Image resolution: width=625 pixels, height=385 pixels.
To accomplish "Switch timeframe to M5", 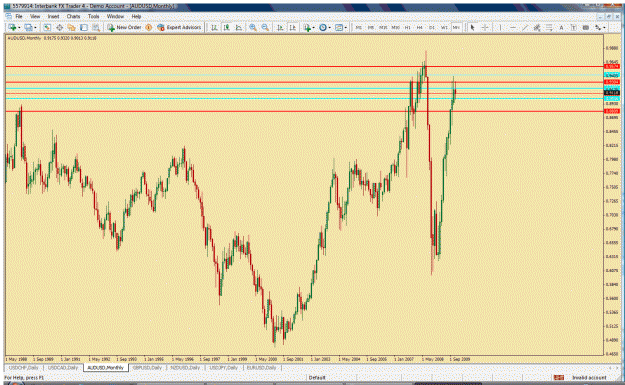I will 371,28.
